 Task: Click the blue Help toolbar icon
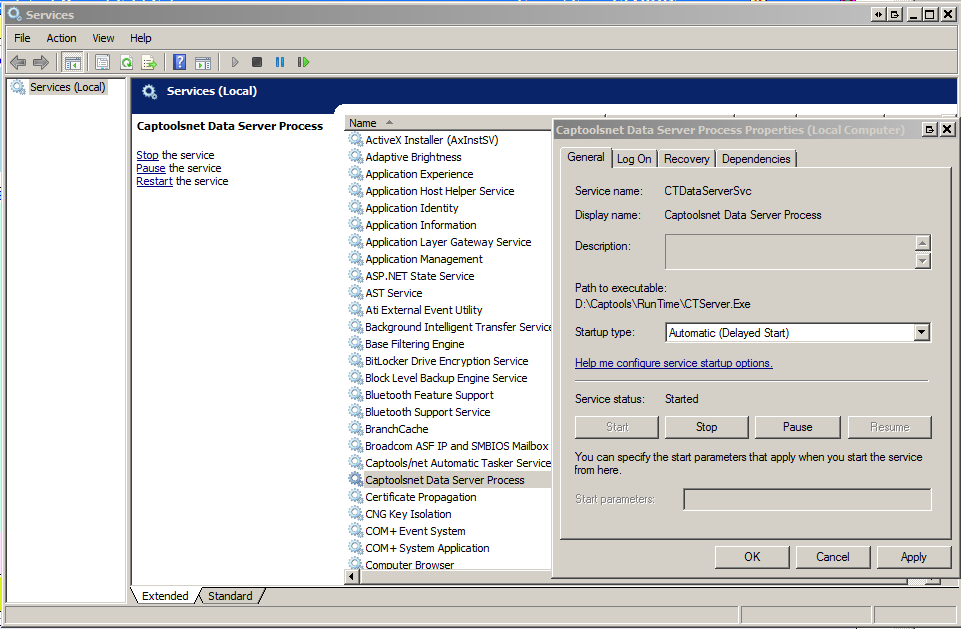[x=179, y=62]
